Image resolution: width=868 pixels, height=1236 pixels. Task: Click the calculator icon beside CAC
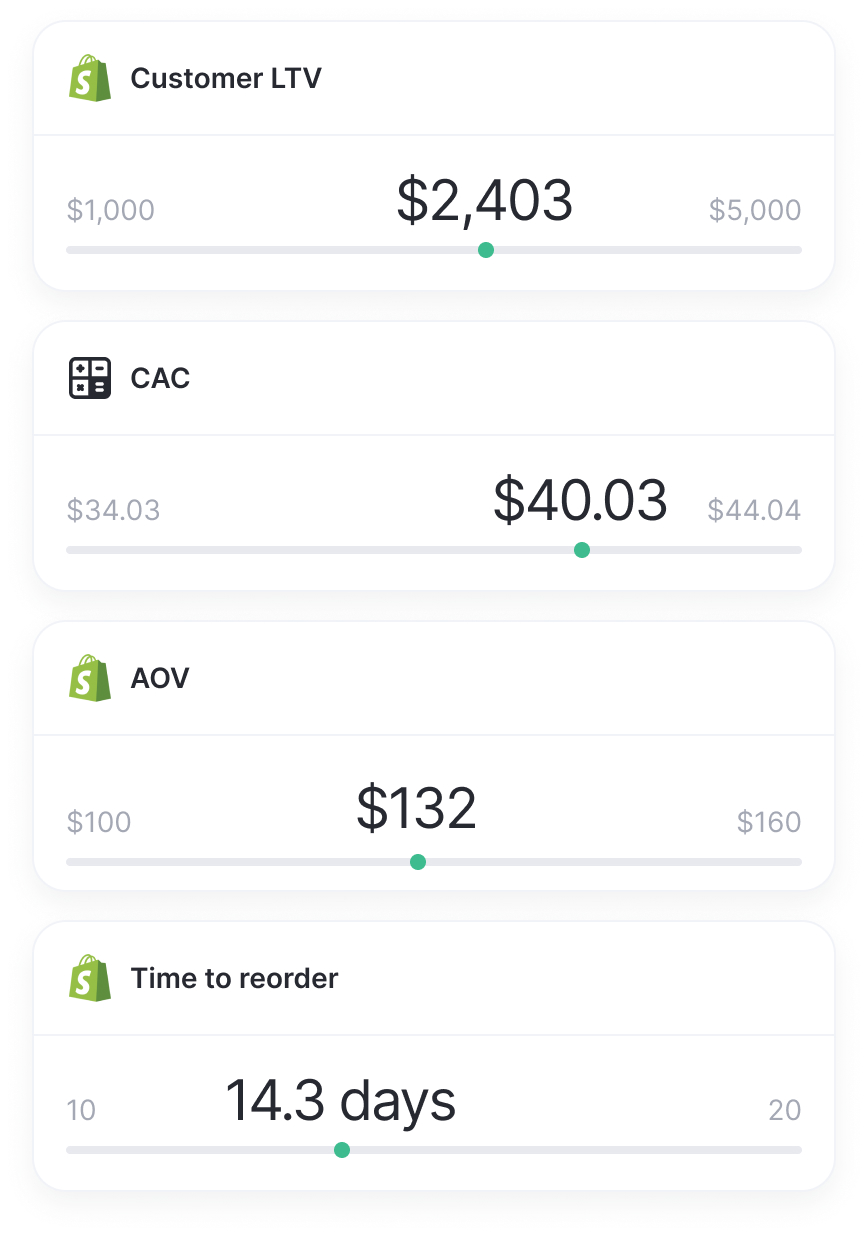tap(90, 378)
